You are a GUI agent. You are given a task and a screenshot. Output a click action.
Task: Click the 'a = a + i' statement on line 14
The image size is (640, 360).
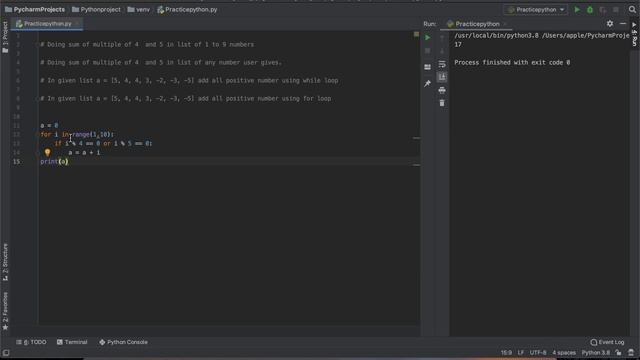tap(84, 152)
